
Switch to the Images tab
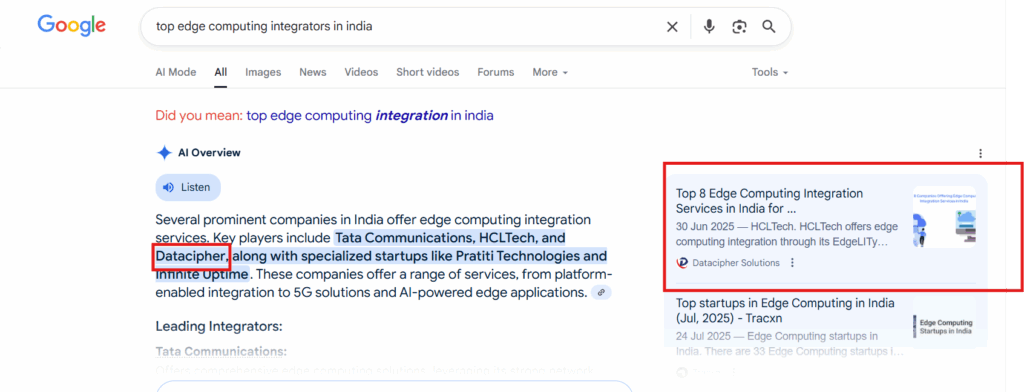pyautogui.click(x=263, y=72)
